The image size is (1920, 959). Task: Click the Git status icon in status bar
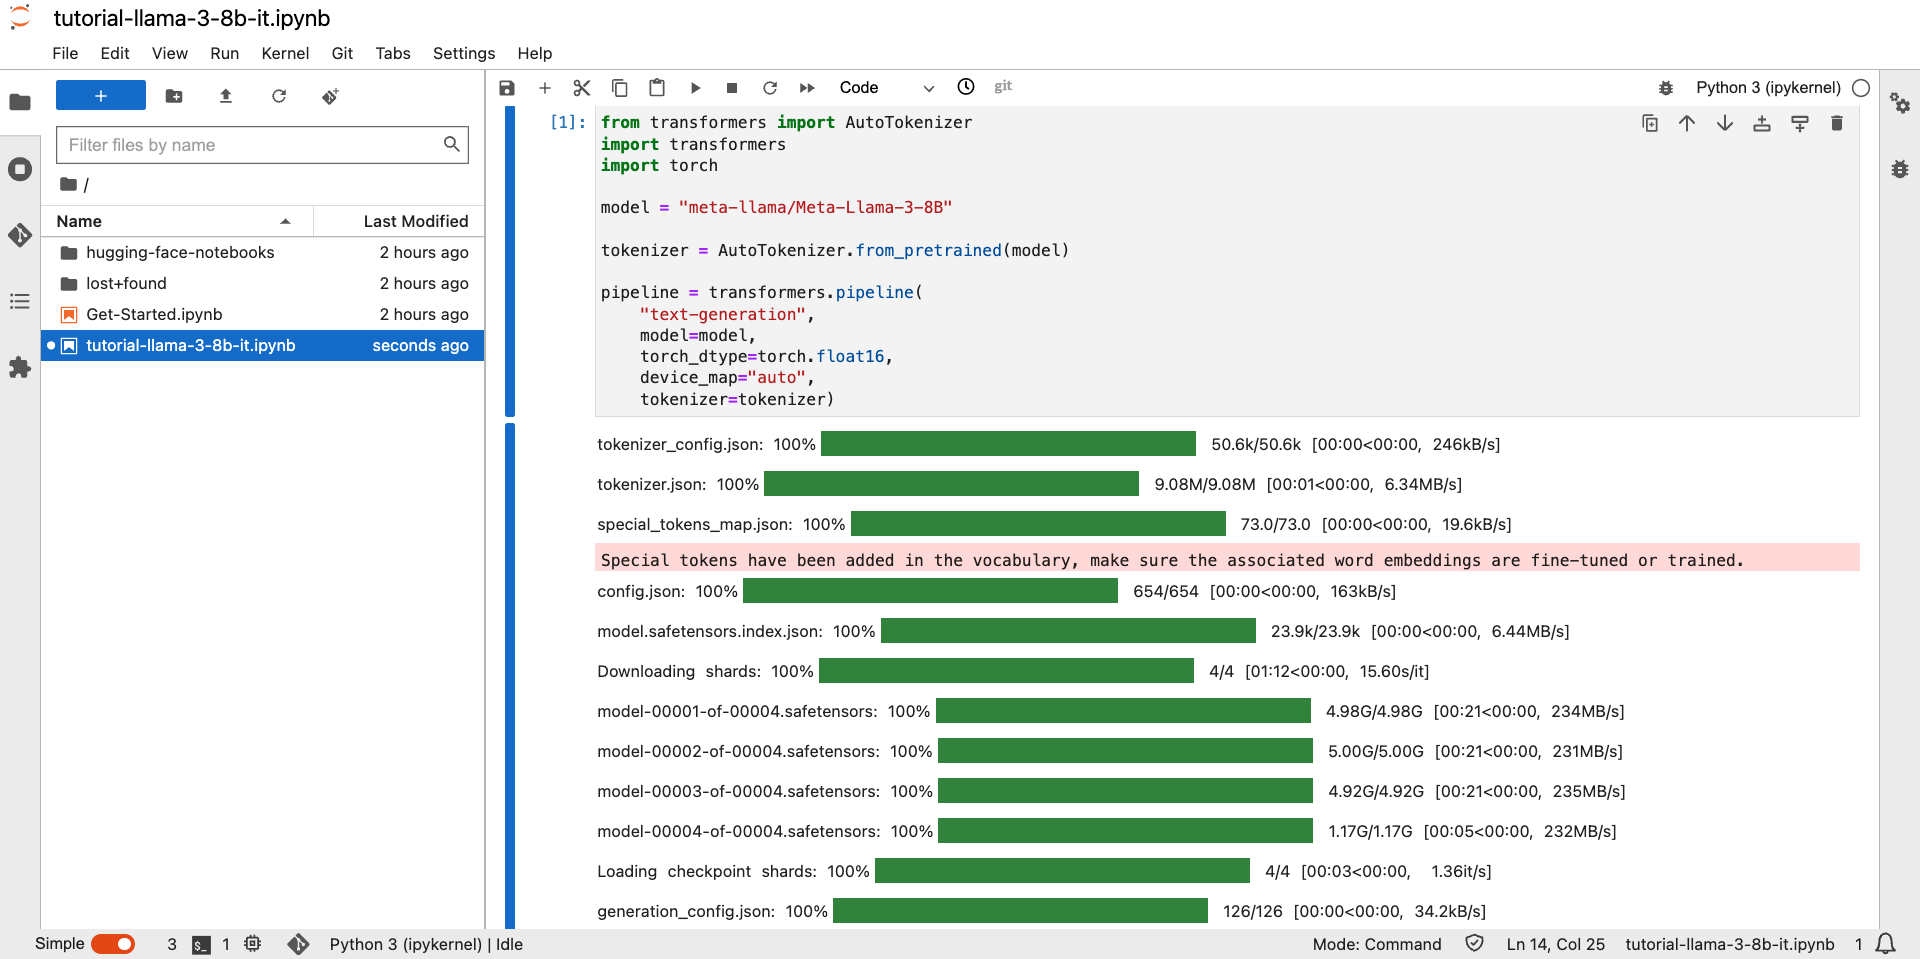tap(298, 944)
